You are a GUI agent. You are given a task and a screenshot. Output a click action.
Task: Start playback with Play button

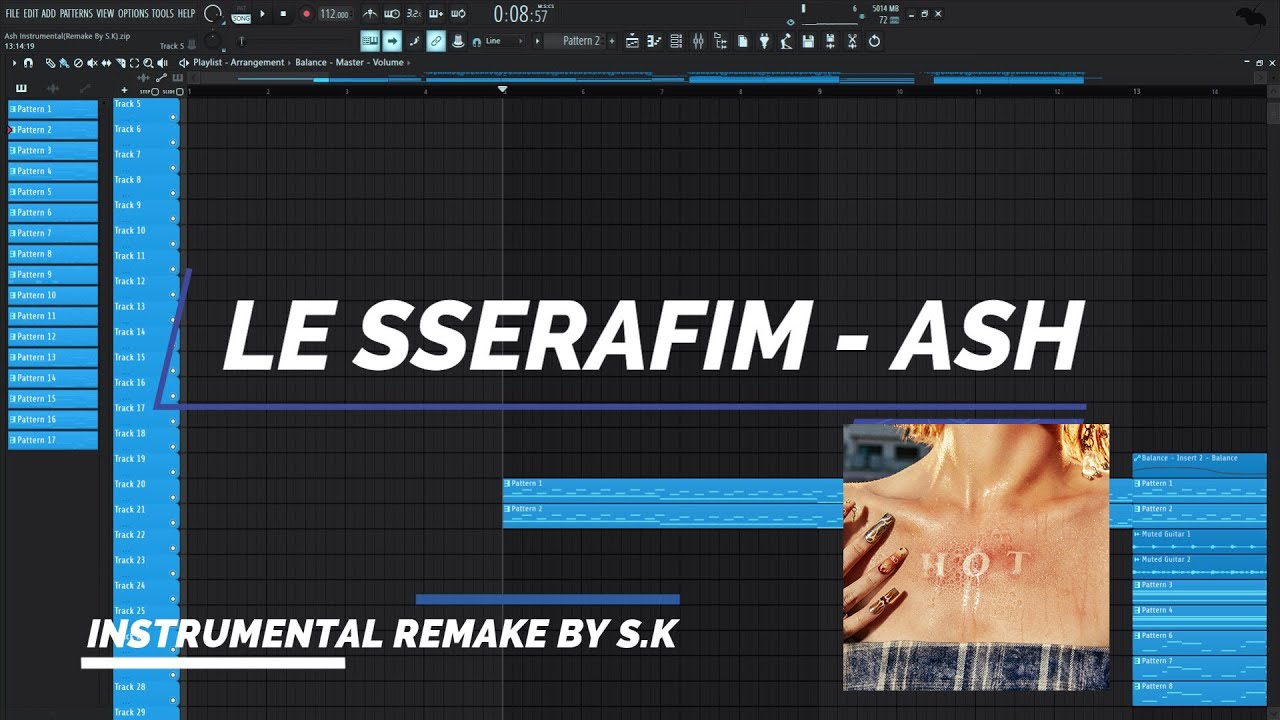262,14
